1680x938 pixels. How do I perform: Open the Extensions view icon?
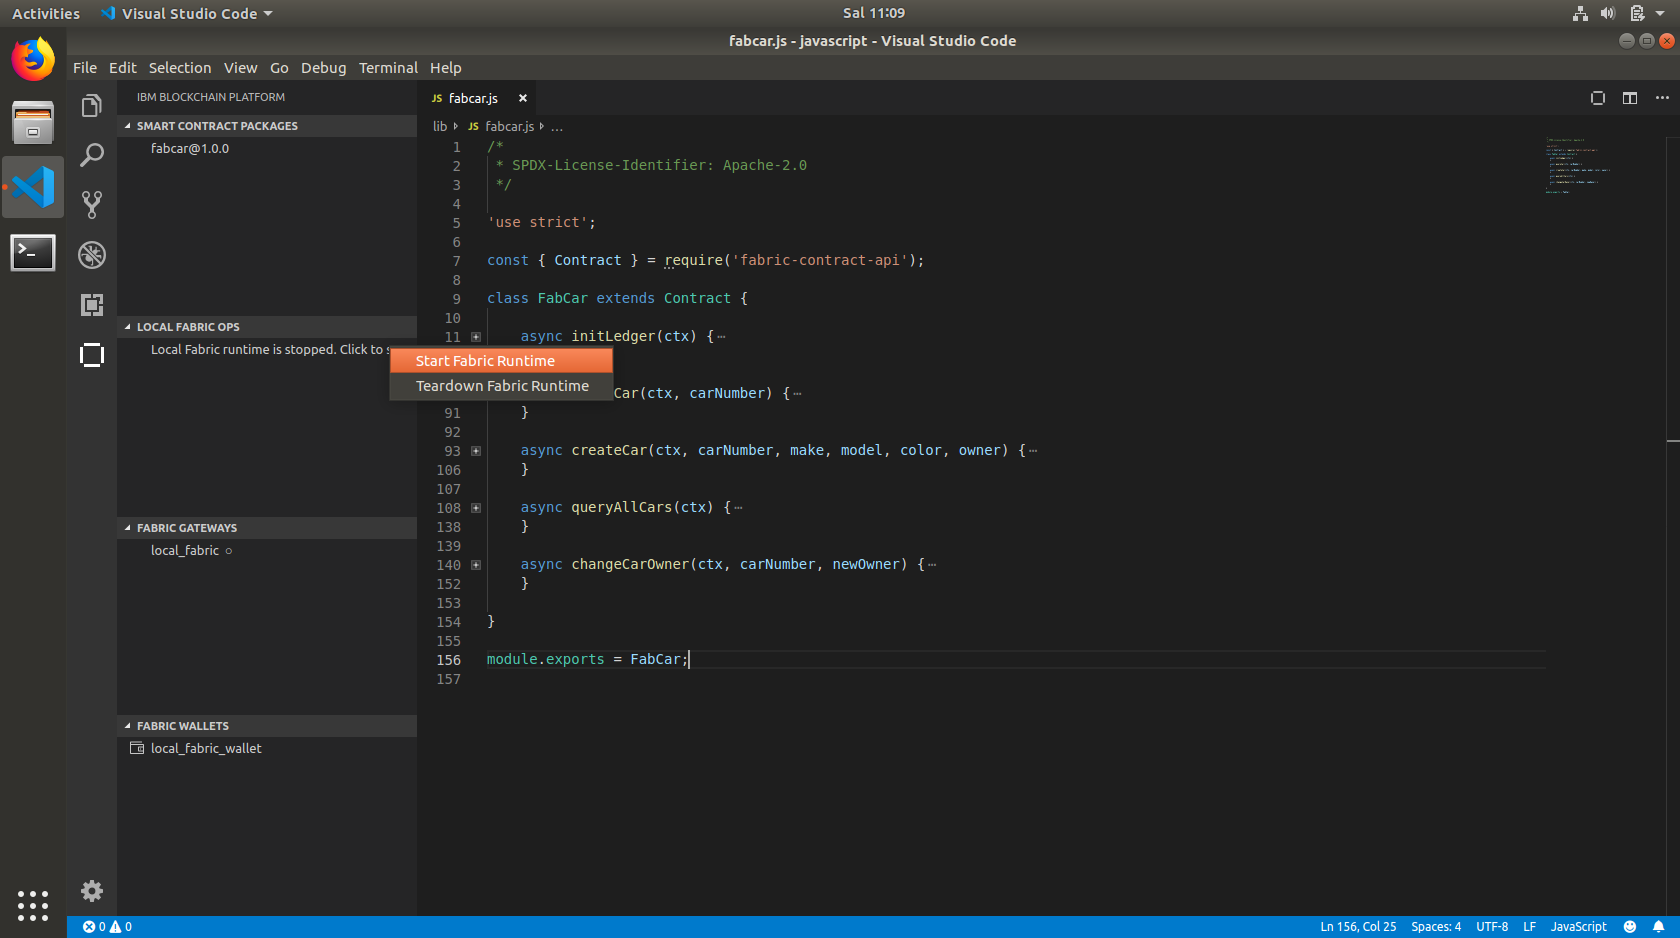click(91, 305)
